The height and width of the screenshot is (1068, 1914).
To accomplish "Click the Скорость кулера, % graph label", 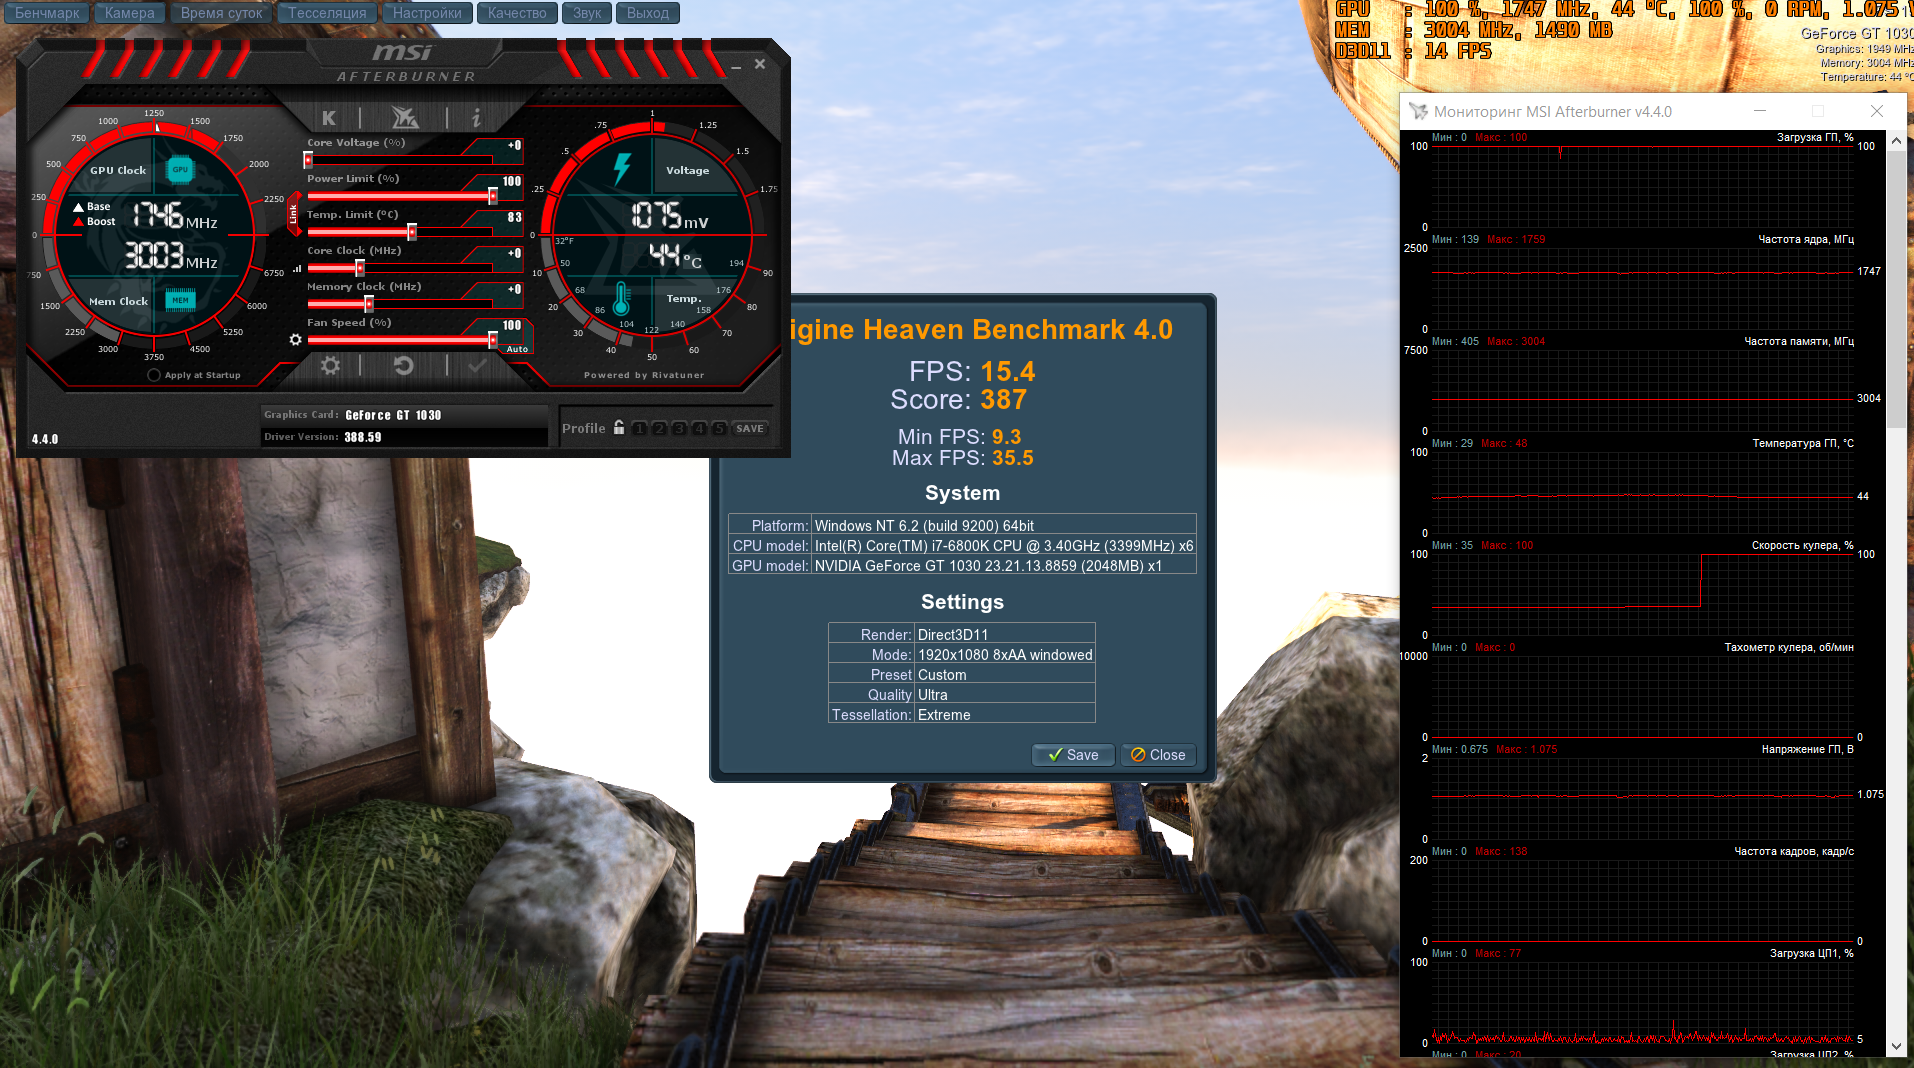I will pos(1802,546).
